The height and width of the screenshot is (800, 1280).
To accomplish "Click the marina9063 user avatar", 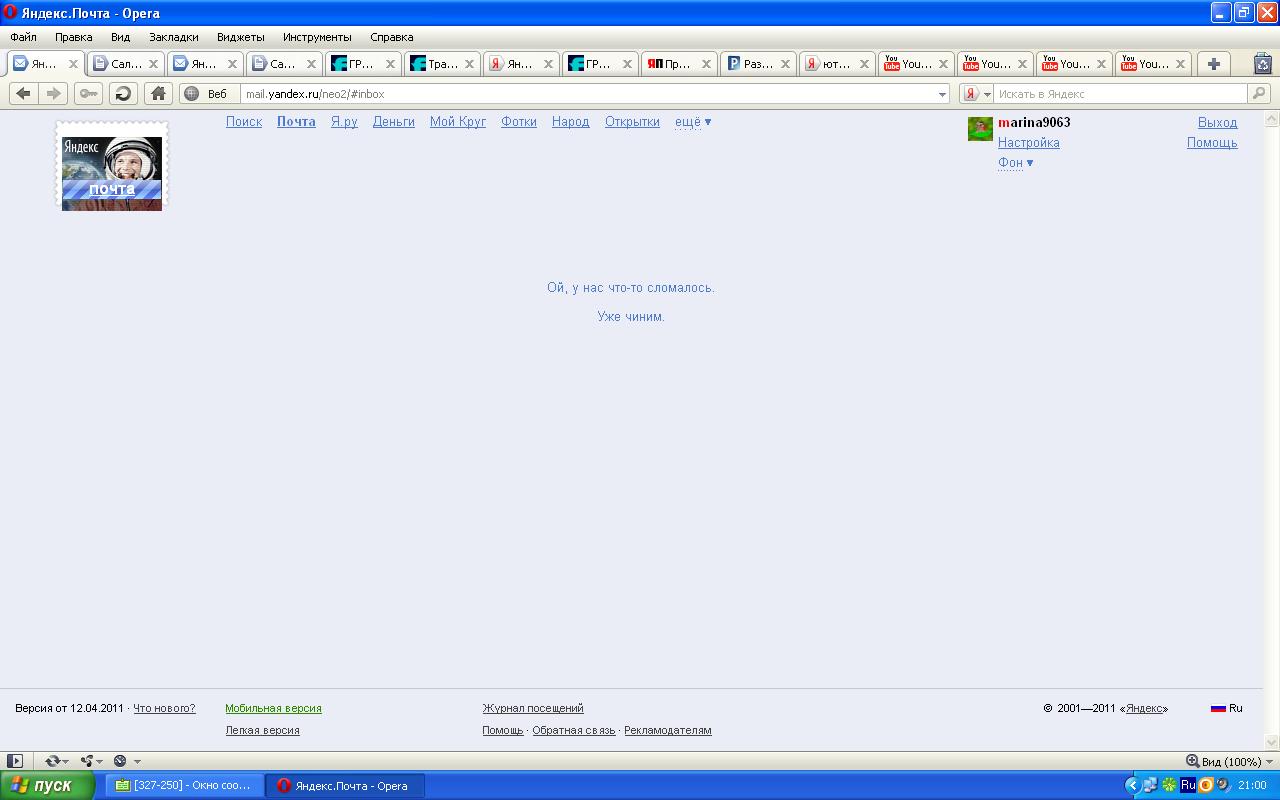I will click(980, 129).
